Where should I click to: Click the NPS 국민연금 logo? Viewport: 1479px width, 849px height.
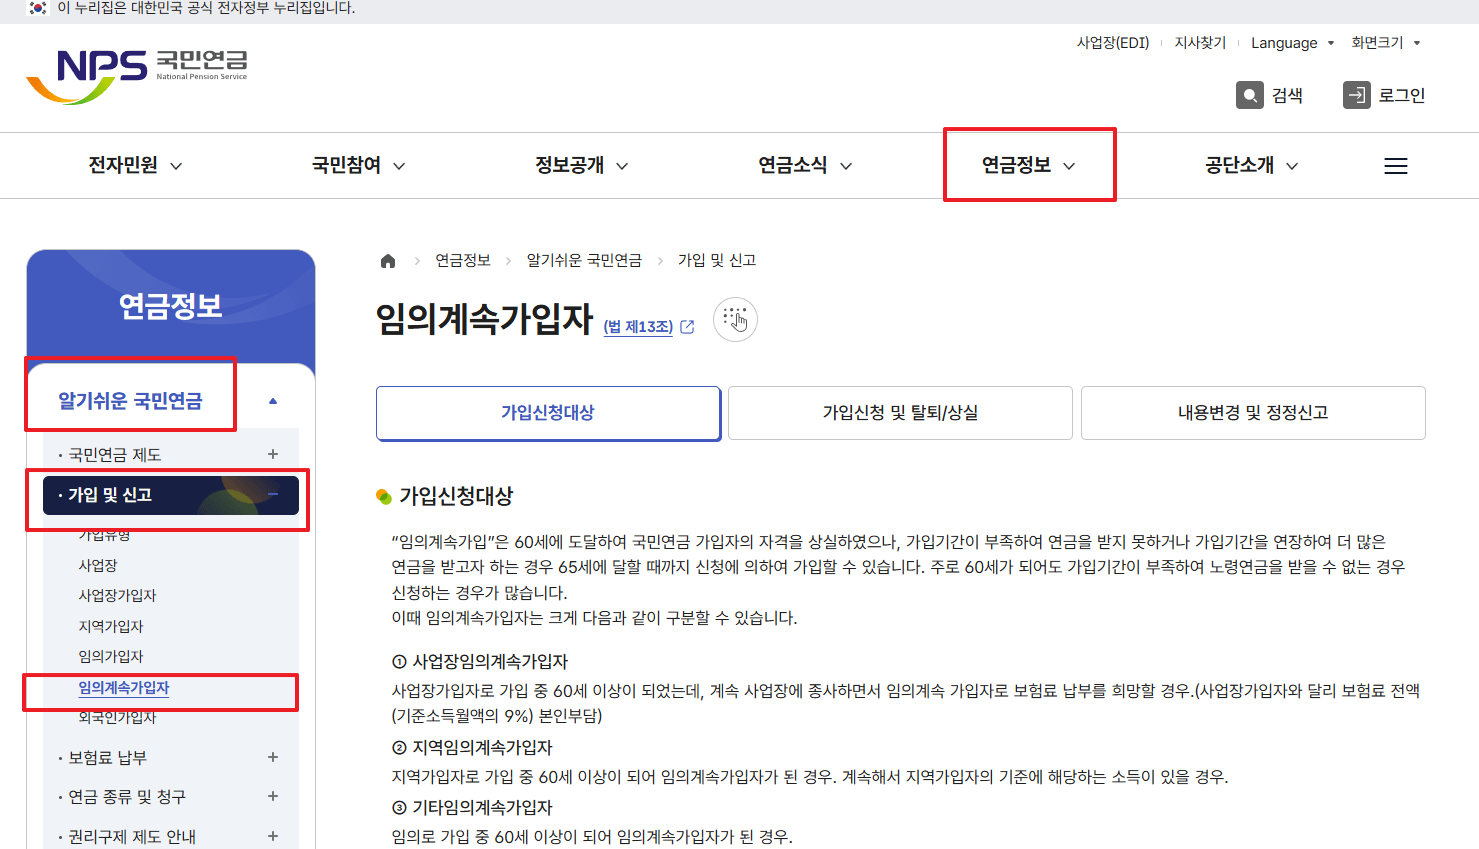(137, 70)
